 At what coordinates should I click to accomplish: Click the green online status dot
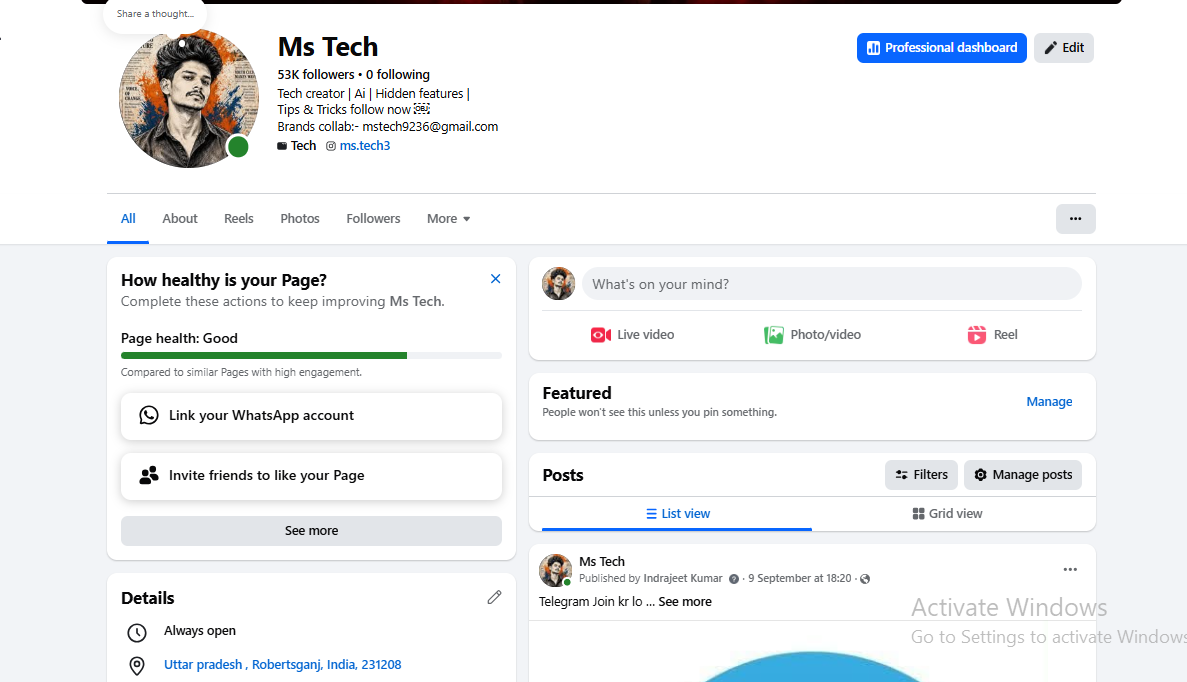tap(238, 147)
